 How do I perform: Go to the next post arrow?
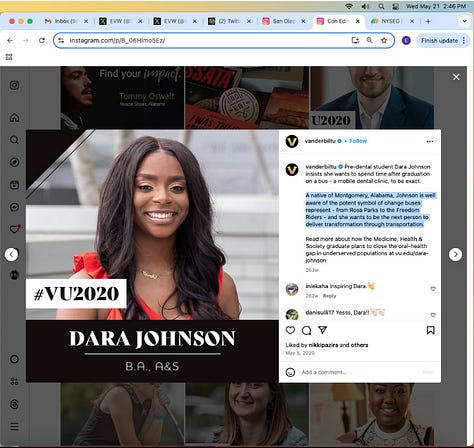(455, 254)
